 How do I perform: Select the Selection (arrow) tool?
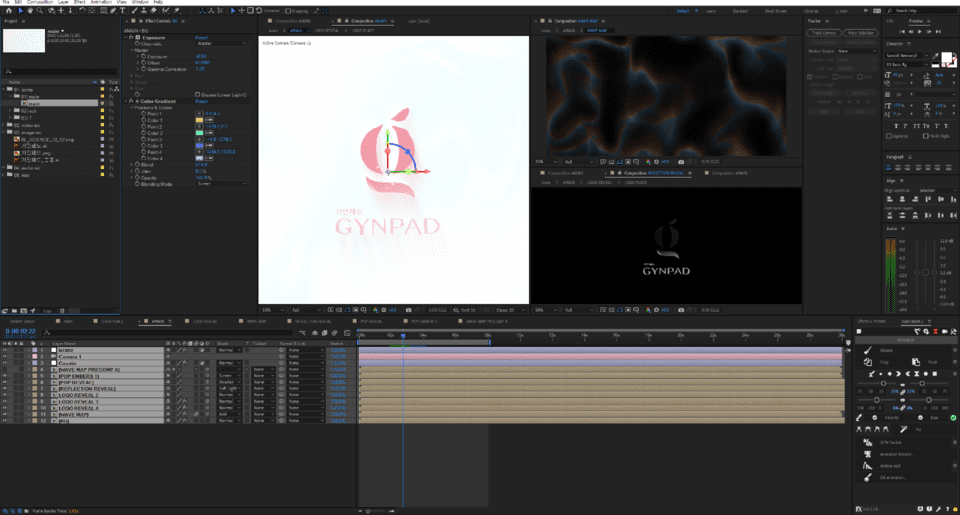[20, 10]
